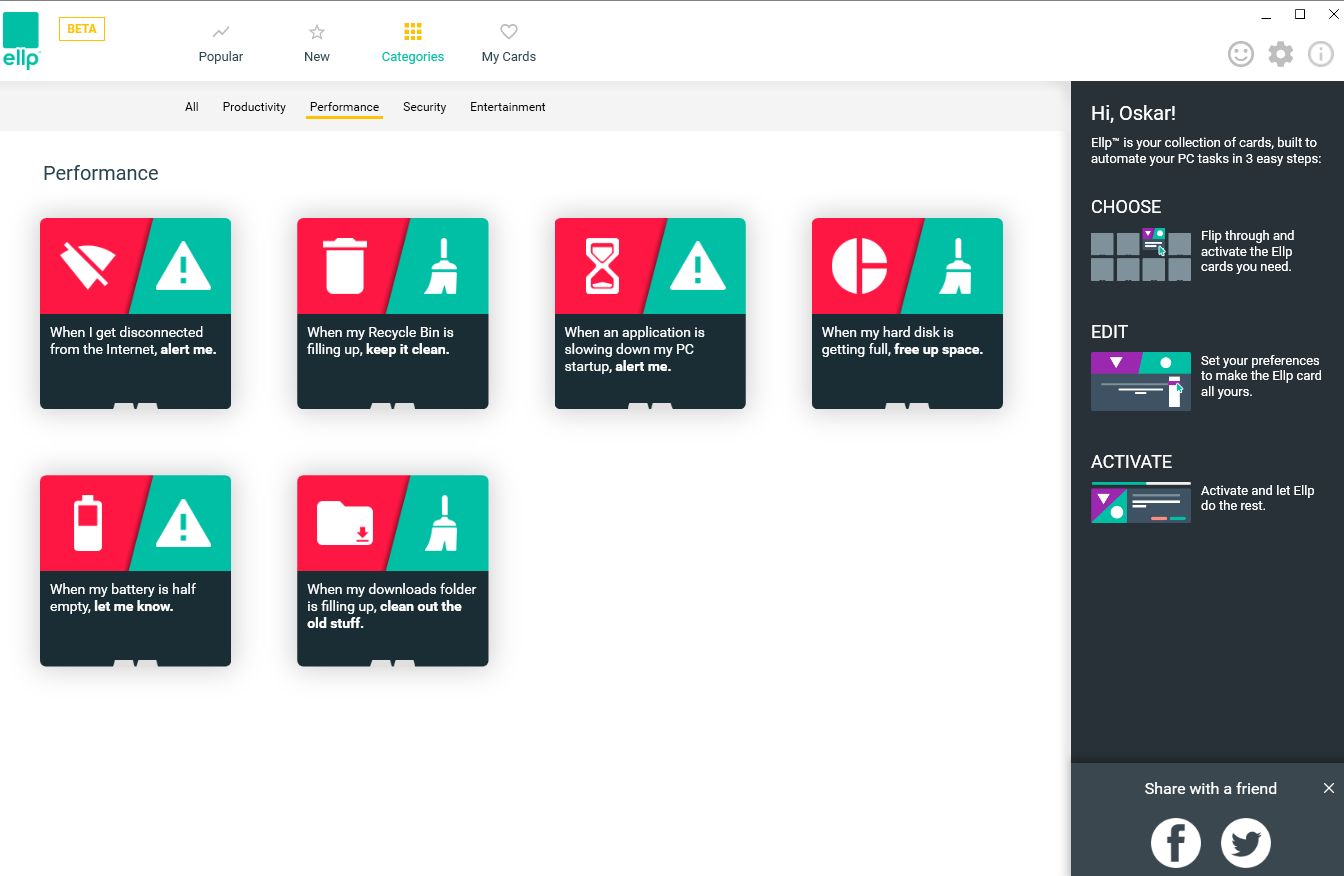Open the My Cards tab
Screen dimensions: 1344x876
tap(509, 44)
